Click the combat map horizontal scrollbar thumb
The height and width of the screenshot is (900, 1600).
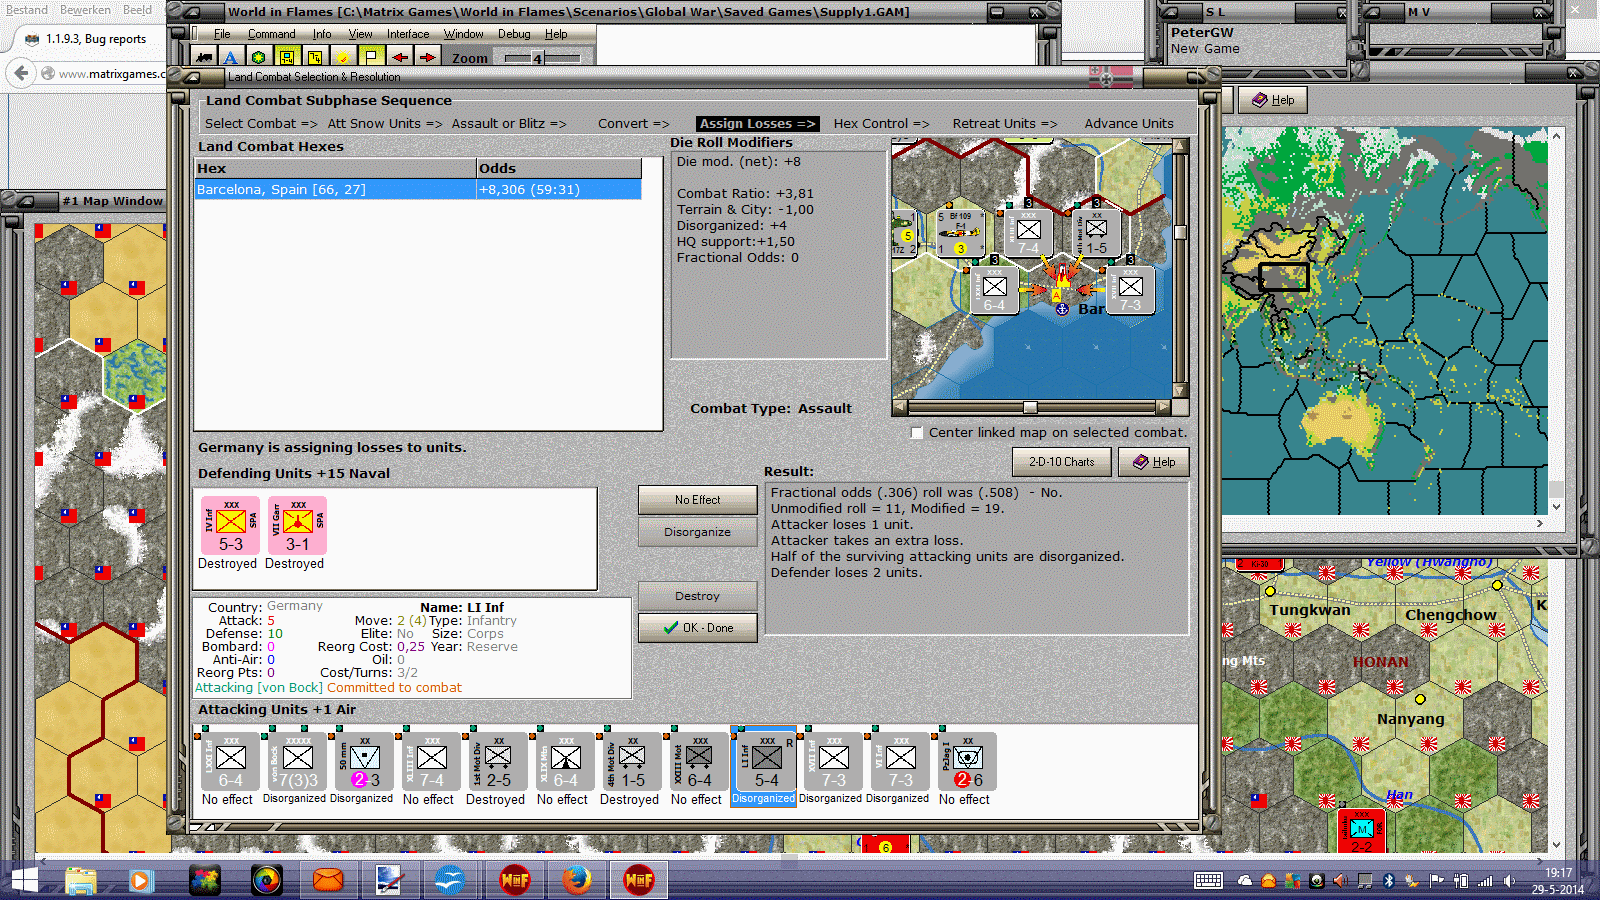(1030, 407)
